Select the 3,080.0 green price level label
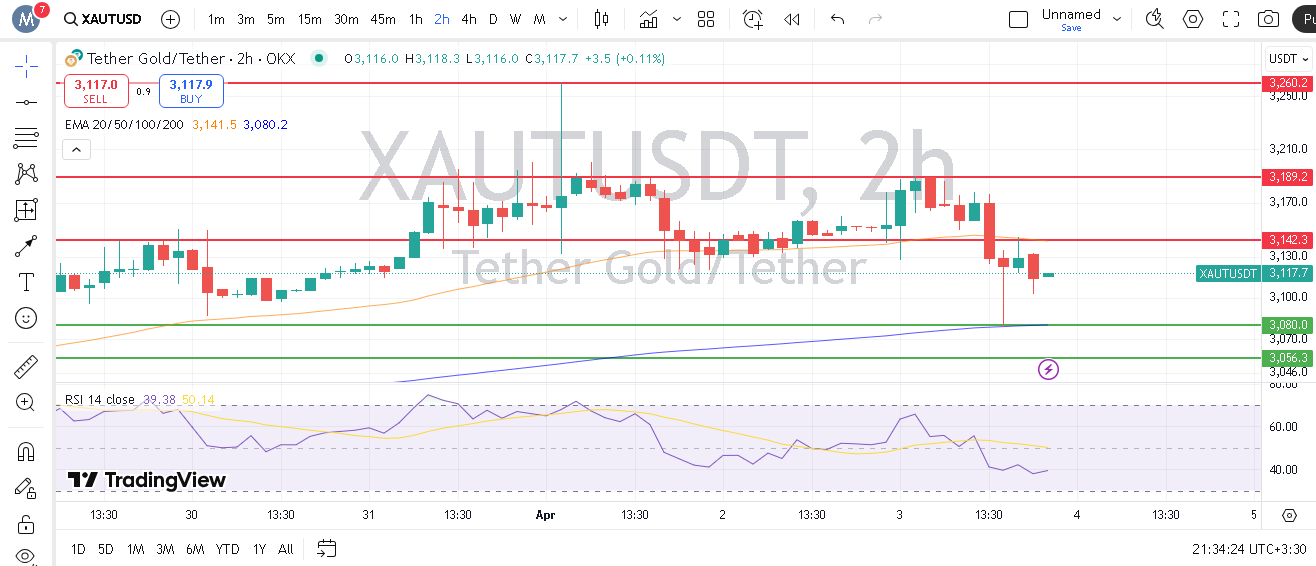The width and height of the screenshot is (1316, 566). tap(1287, 324)
